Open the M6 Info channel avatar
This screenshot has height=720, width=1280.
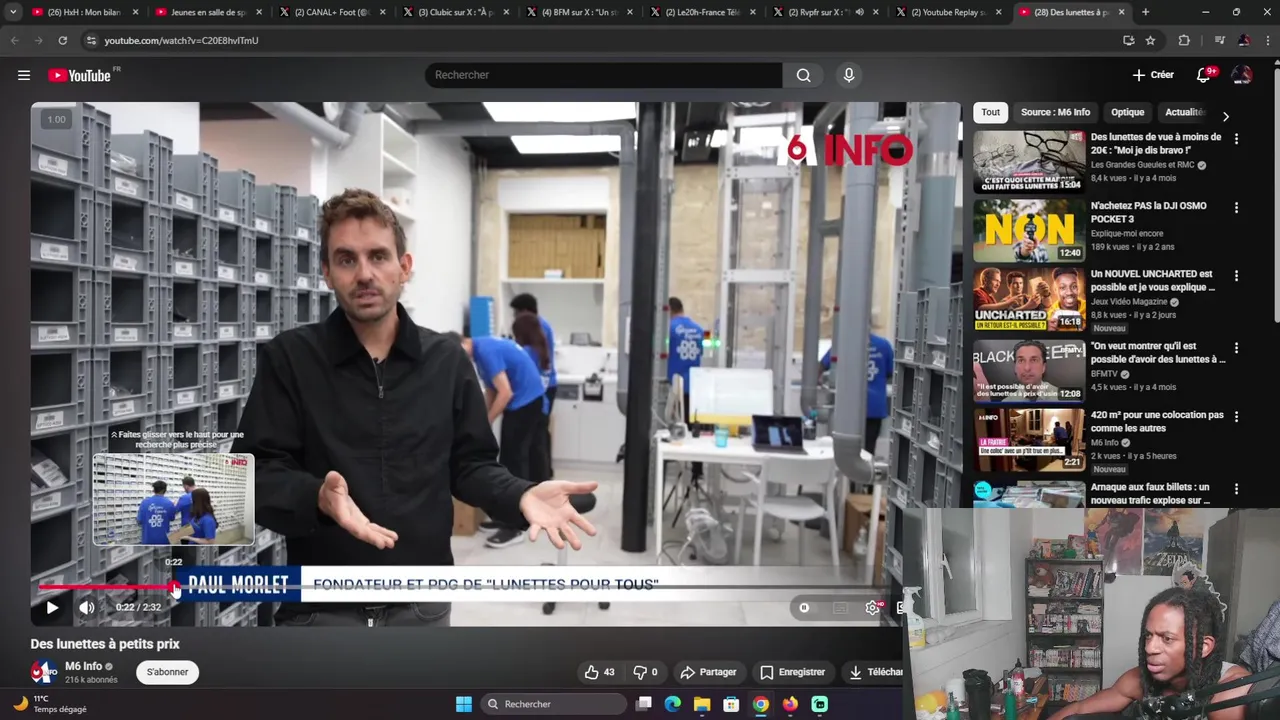tap(44, 672)
